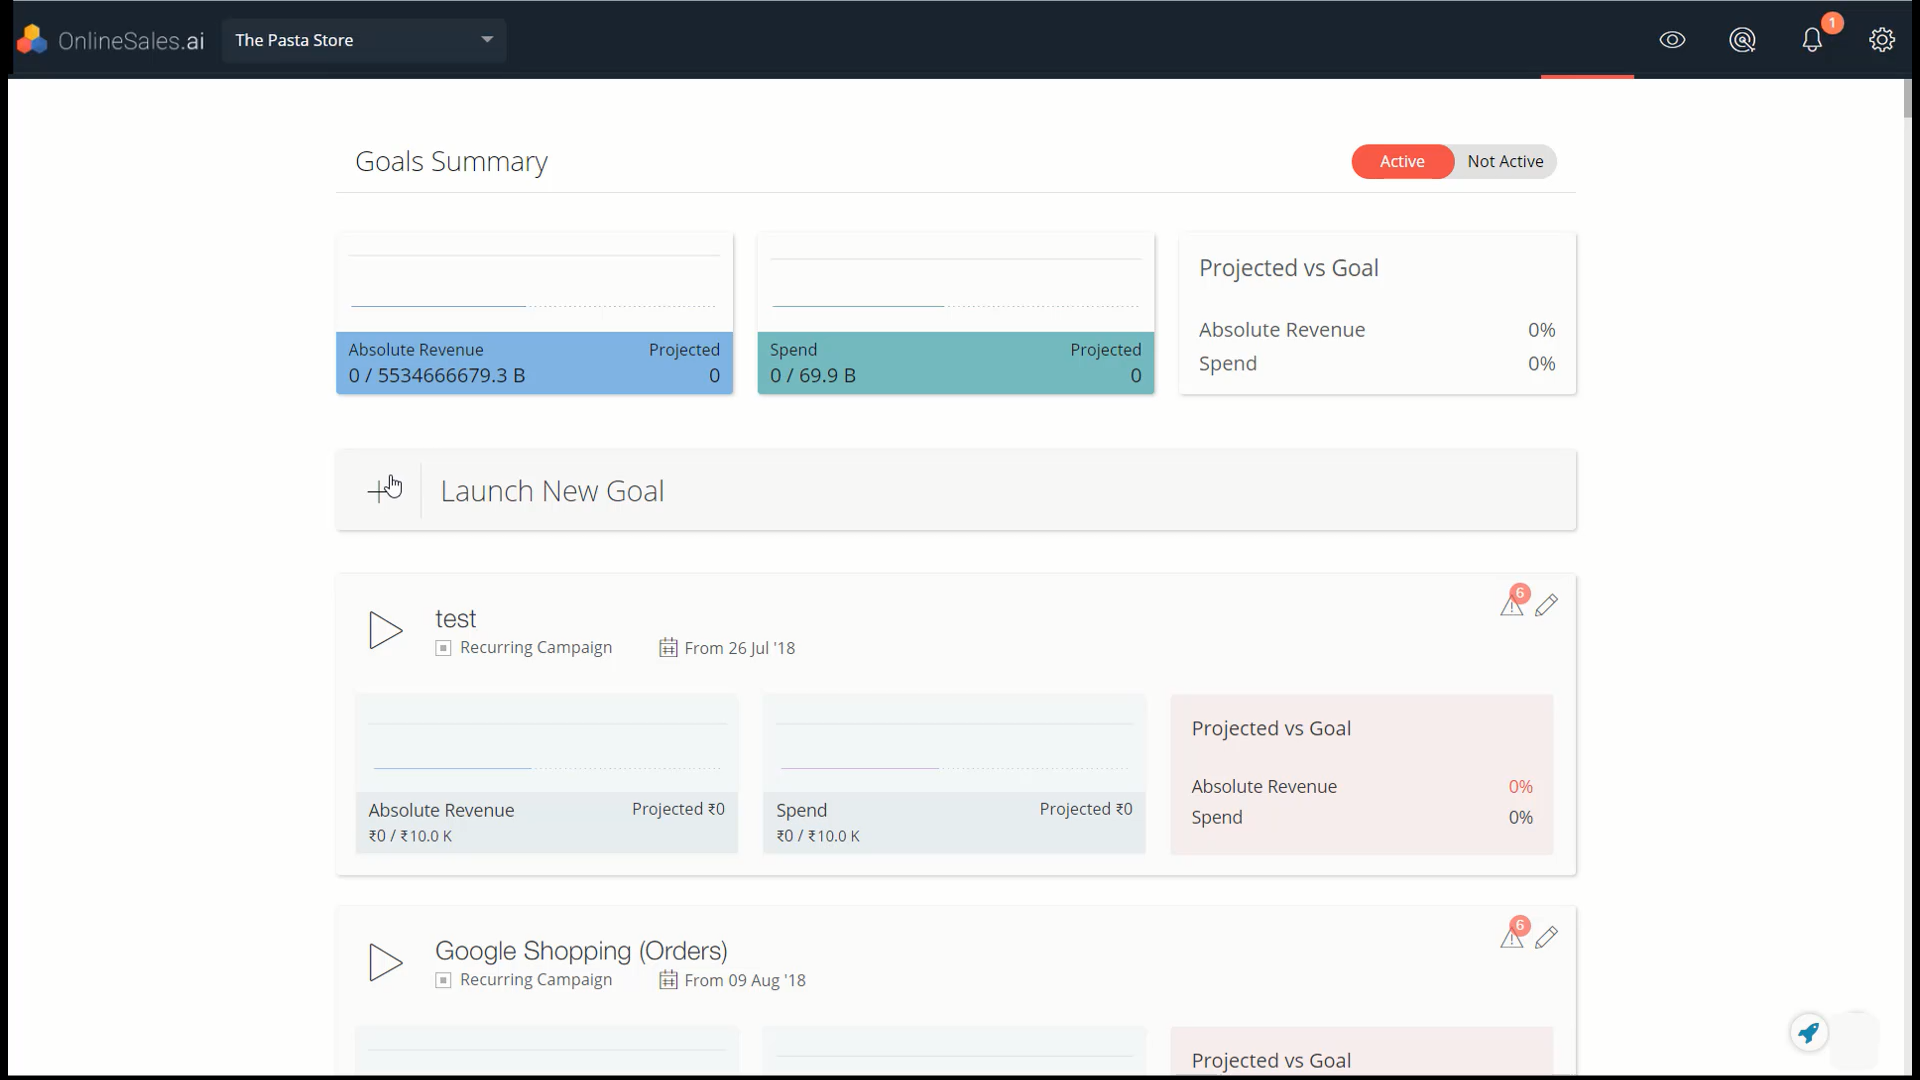
Task: Open the notifications bell
Action: (x=1812, y=40)
